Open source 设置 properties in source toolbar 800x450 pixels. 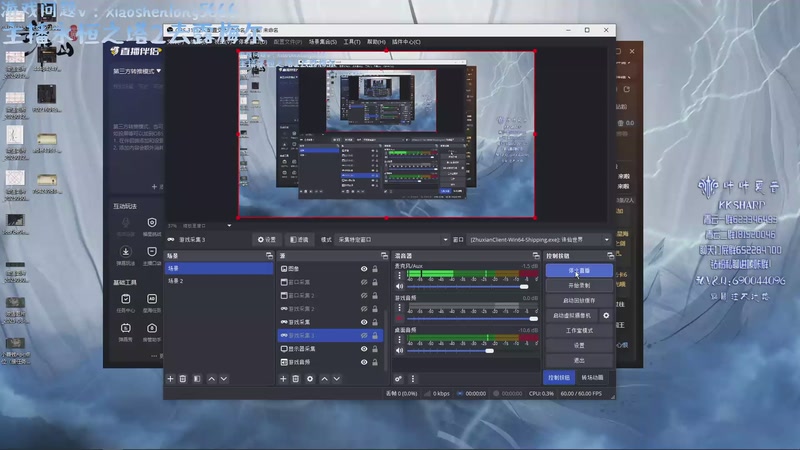tap(267, 239)
